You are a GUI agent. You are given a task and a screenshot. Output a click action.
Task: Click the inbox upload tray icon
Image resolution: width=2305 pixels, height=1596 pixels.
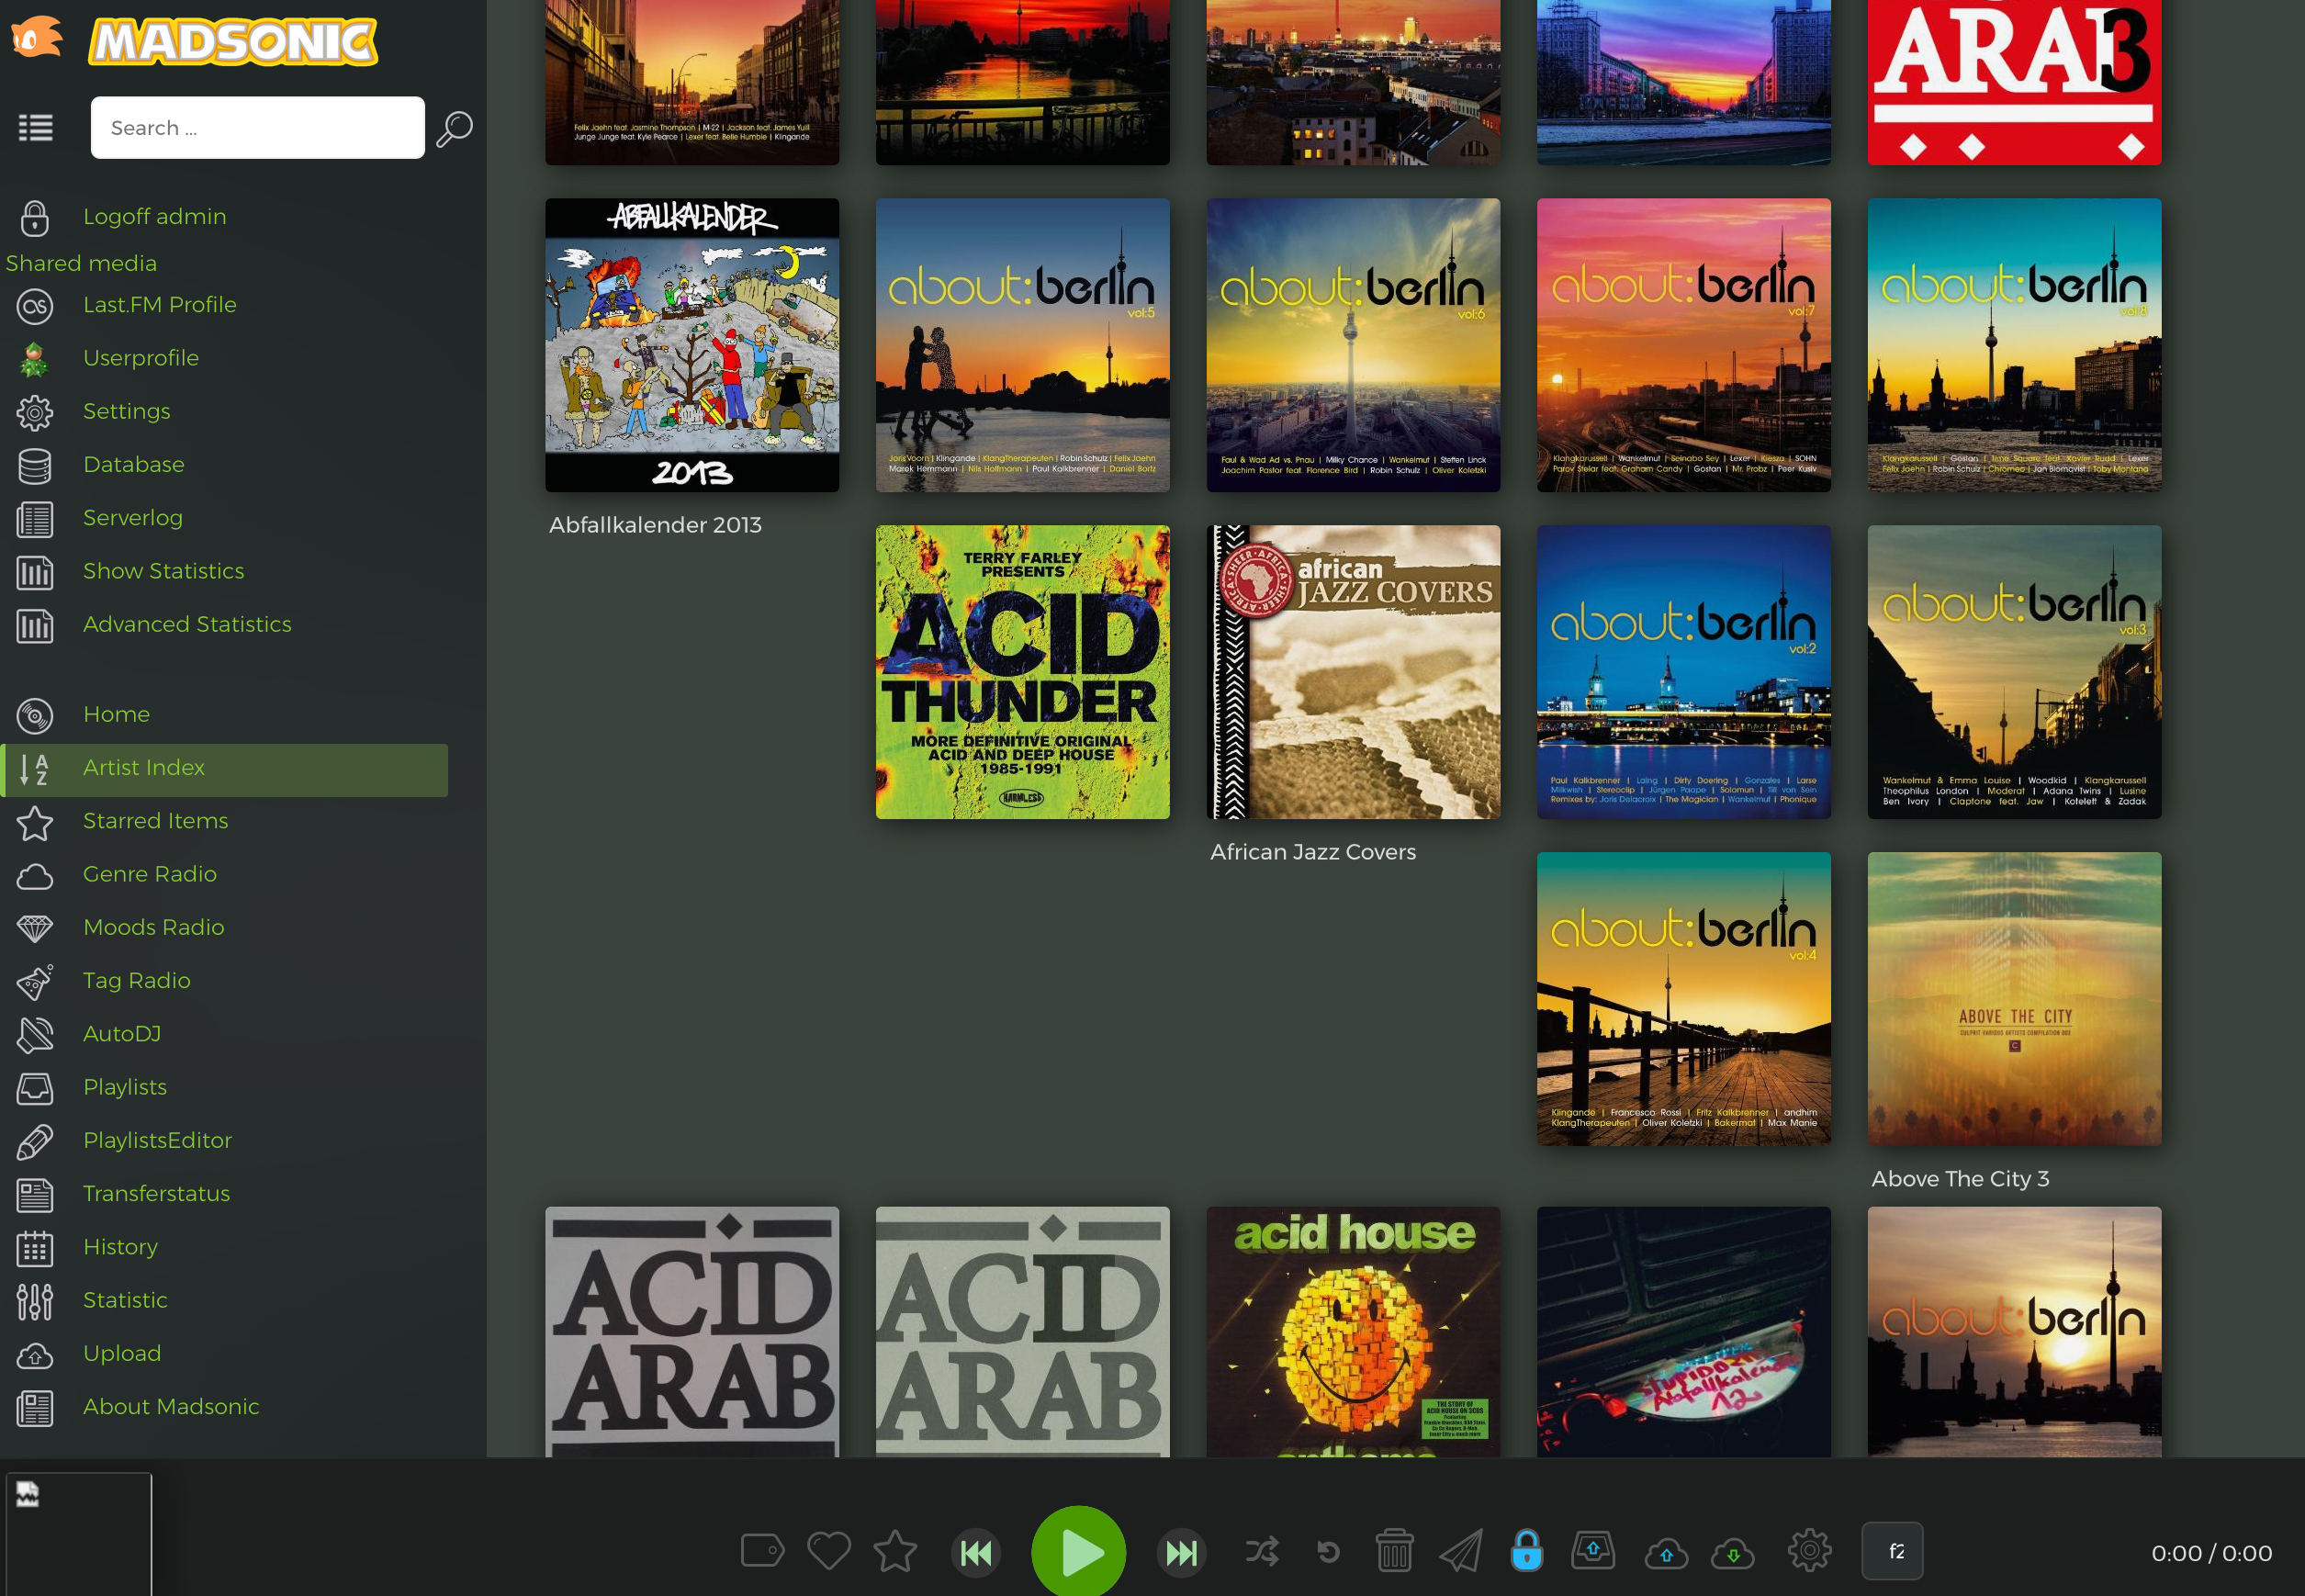click(x=1593, y=1551)
